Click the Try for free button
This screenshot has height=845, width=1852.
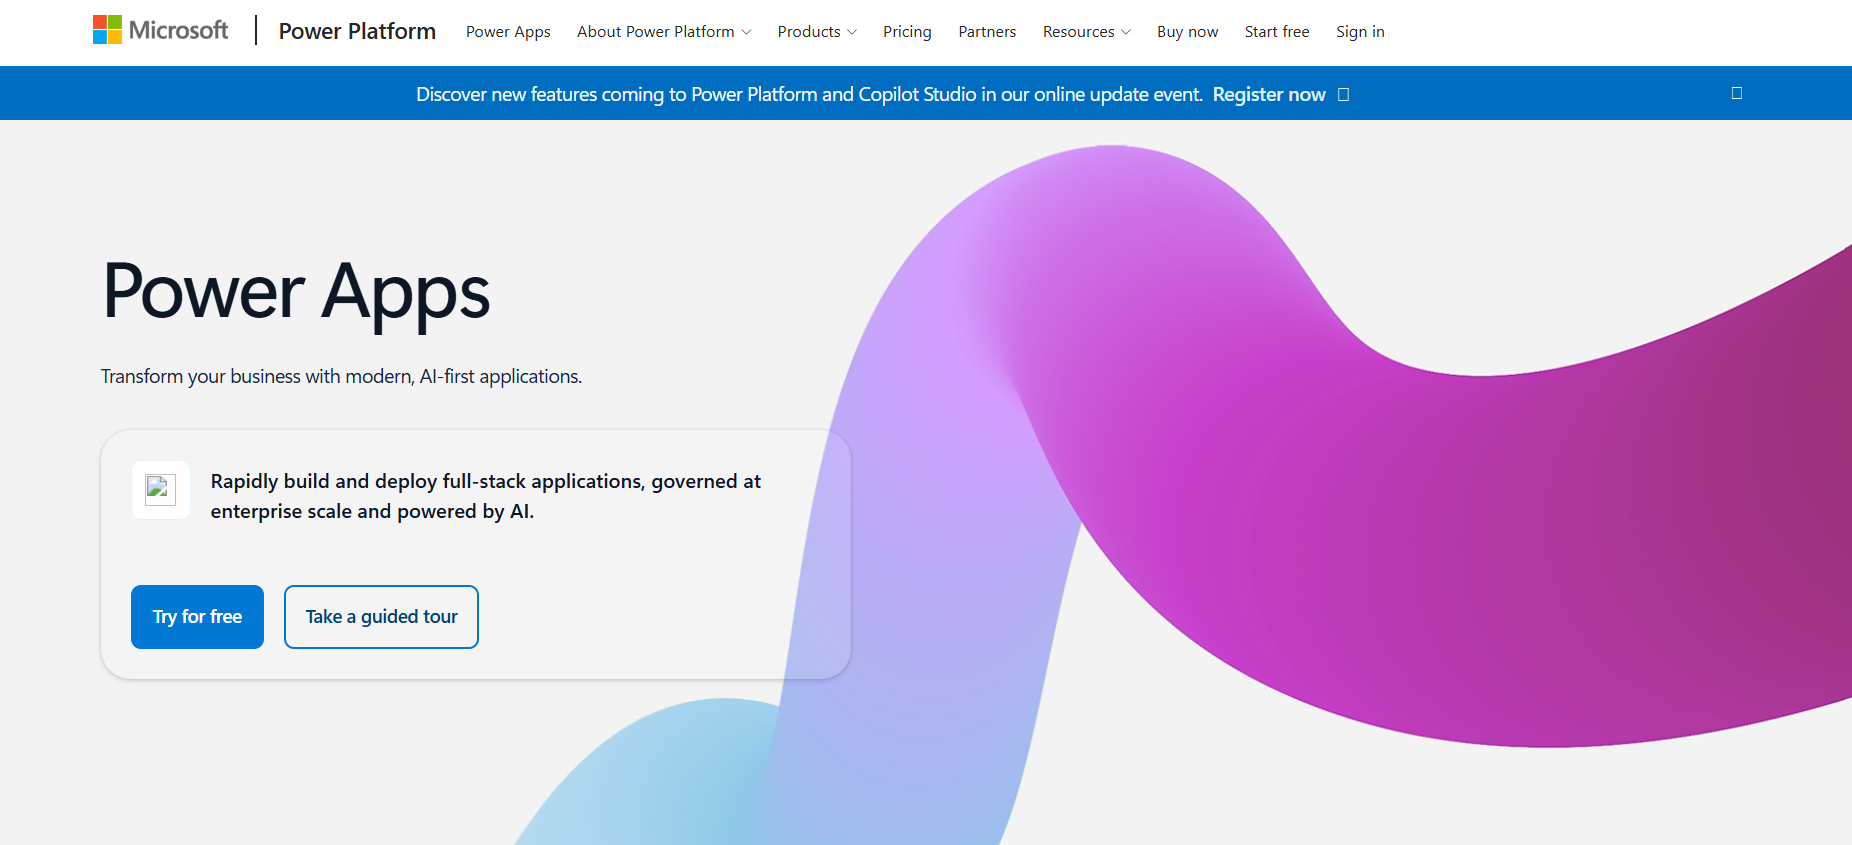tap(197, 617)
